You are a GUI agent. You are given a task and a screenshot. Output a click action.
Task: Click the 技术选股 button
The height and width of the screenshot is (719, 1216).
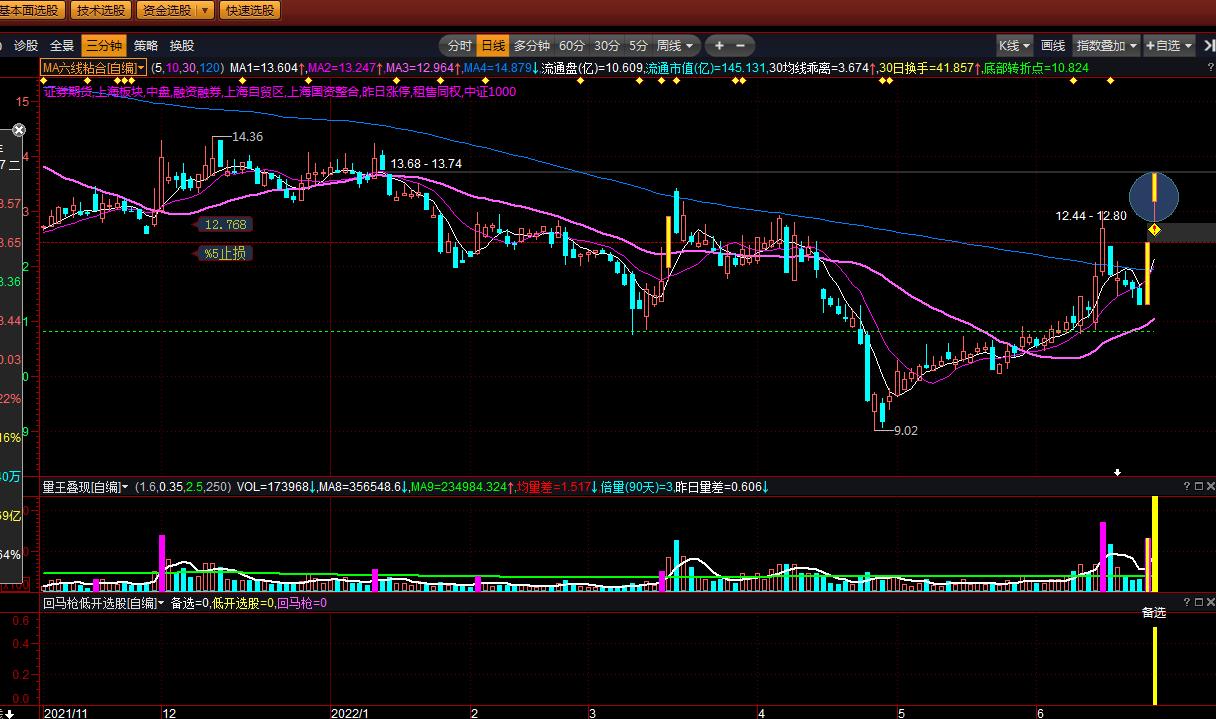(101, 10)
